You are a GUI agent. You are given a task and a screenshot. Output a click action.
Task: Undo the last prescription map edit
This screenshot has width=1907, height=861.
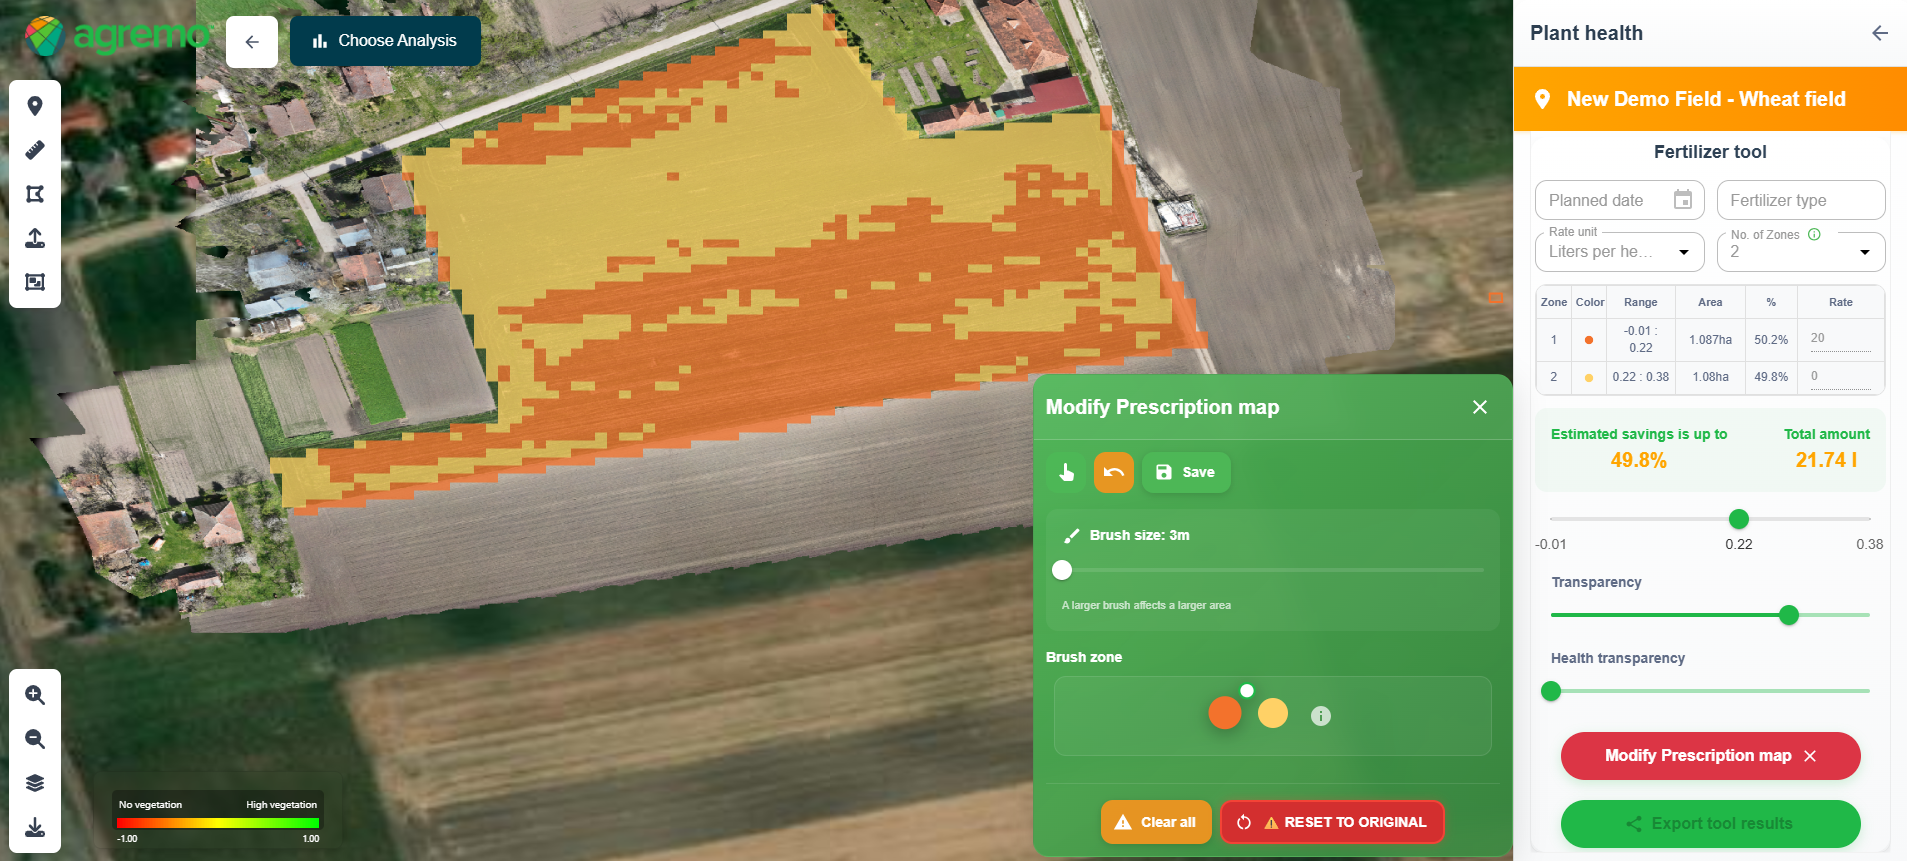1114,472
